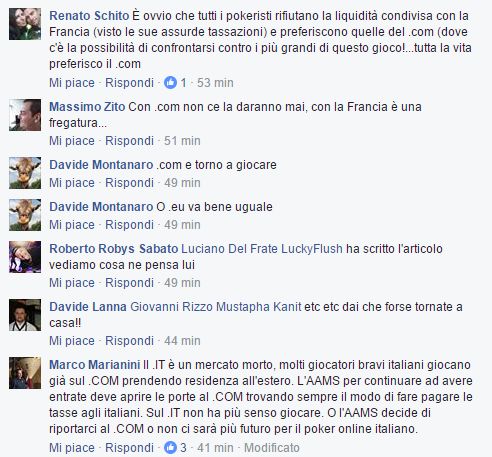
Task: Click Davide Lanna's profile photo
Action: point(25,315)
